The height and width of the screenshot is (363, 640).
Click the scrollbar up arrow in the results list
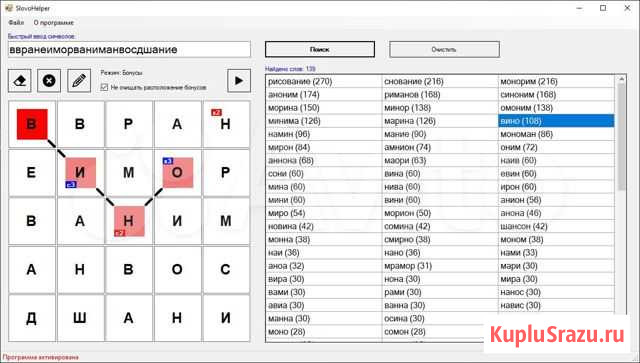point(622,79)
